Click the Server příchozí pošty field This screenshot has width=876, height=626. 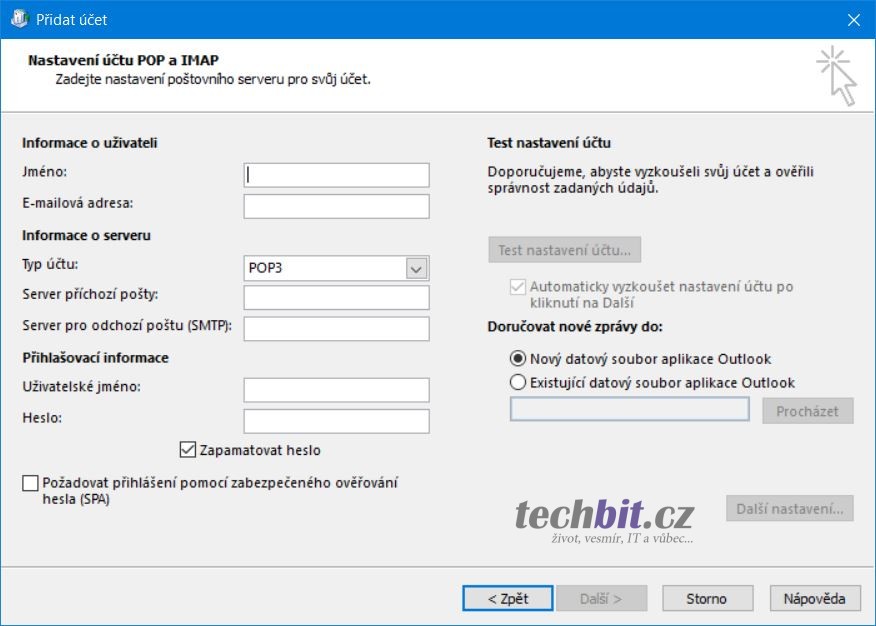pyautogui.click(x=336, y=297)
